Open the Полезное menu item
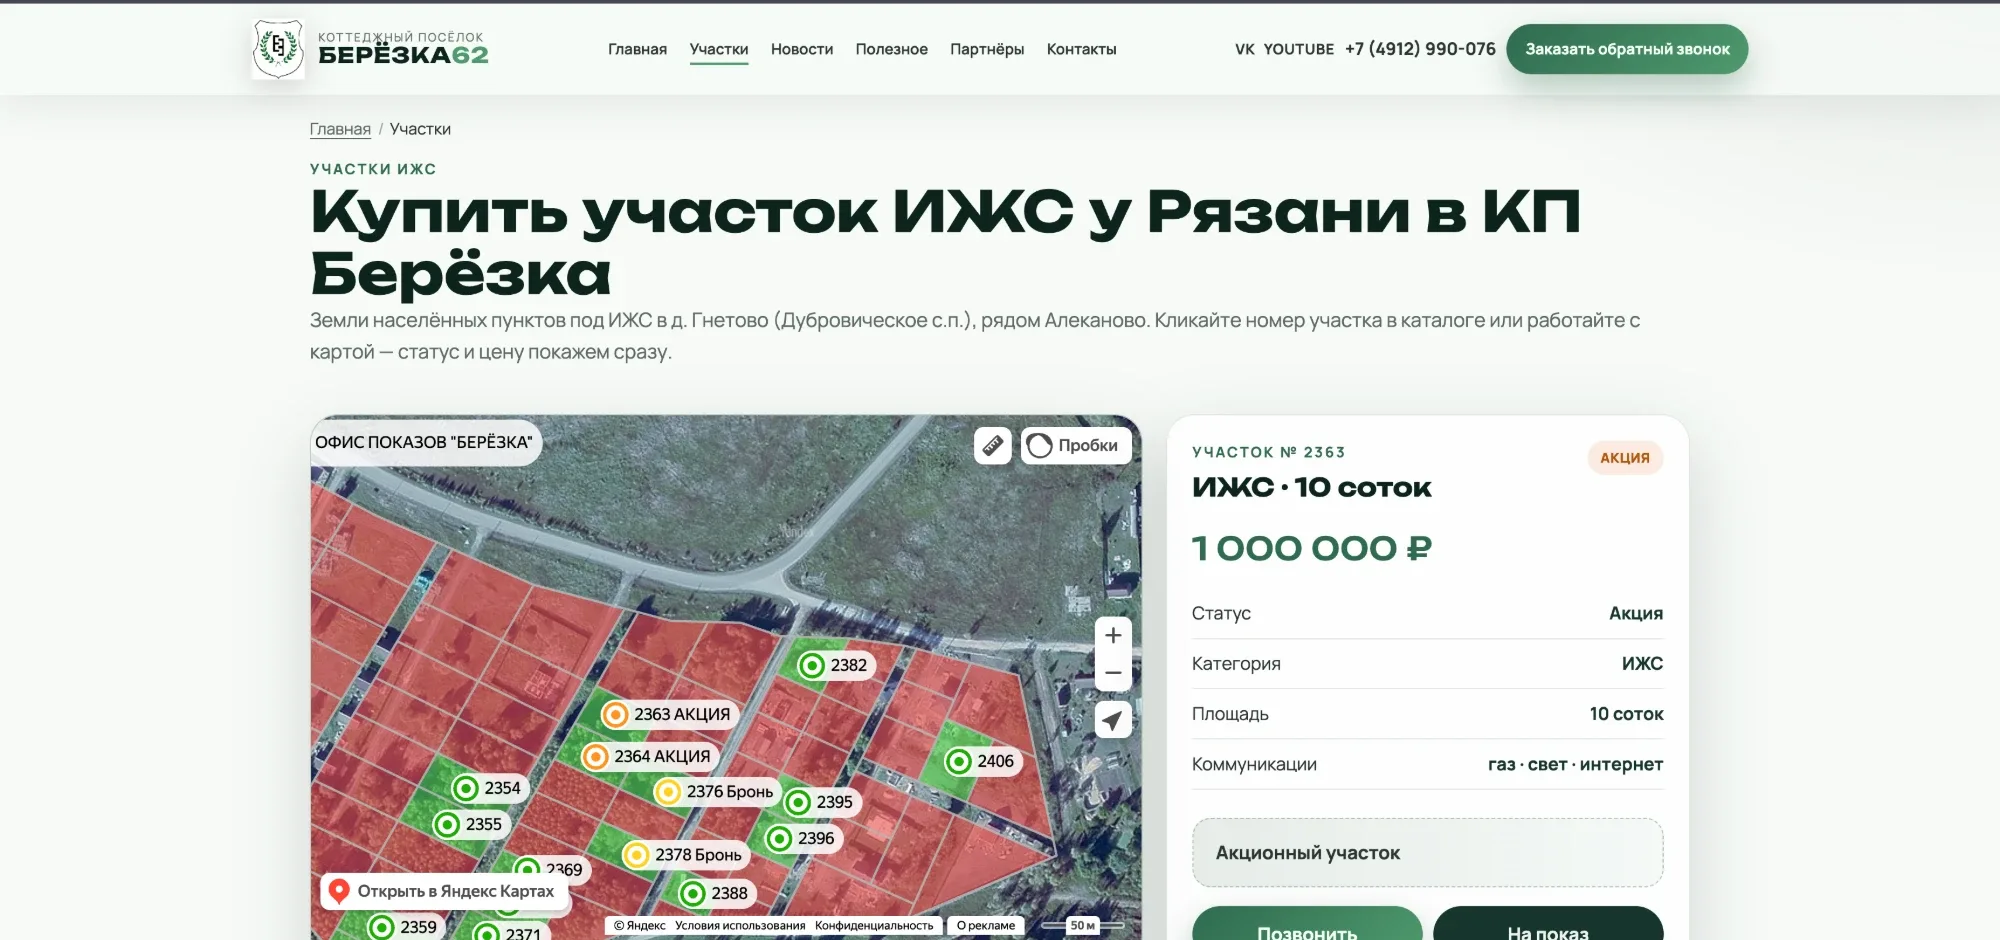Image resolution: width=2000 pixels, height=940 pixels. (892, 49)
